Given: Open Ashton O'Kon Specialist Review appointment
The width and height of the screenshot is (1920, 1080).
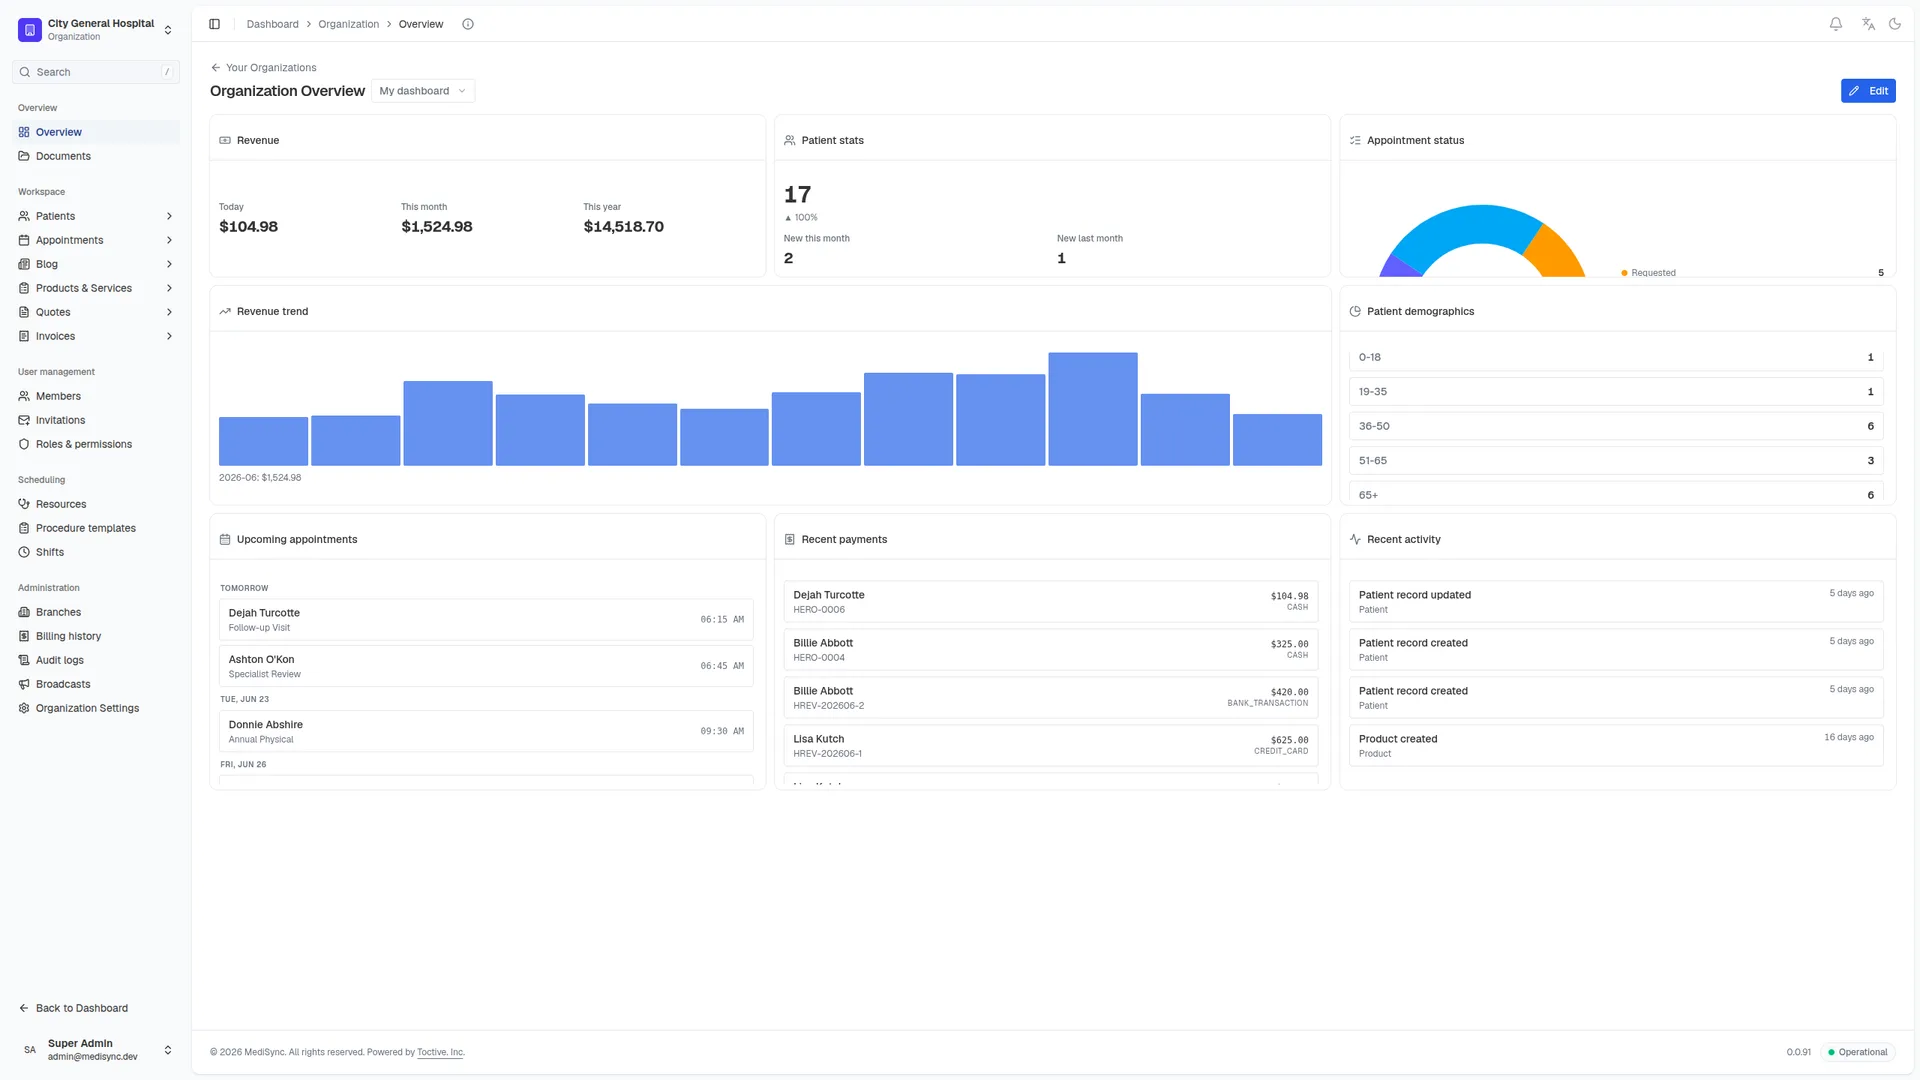Looking at the screenshot, I should tap(486, 666).
